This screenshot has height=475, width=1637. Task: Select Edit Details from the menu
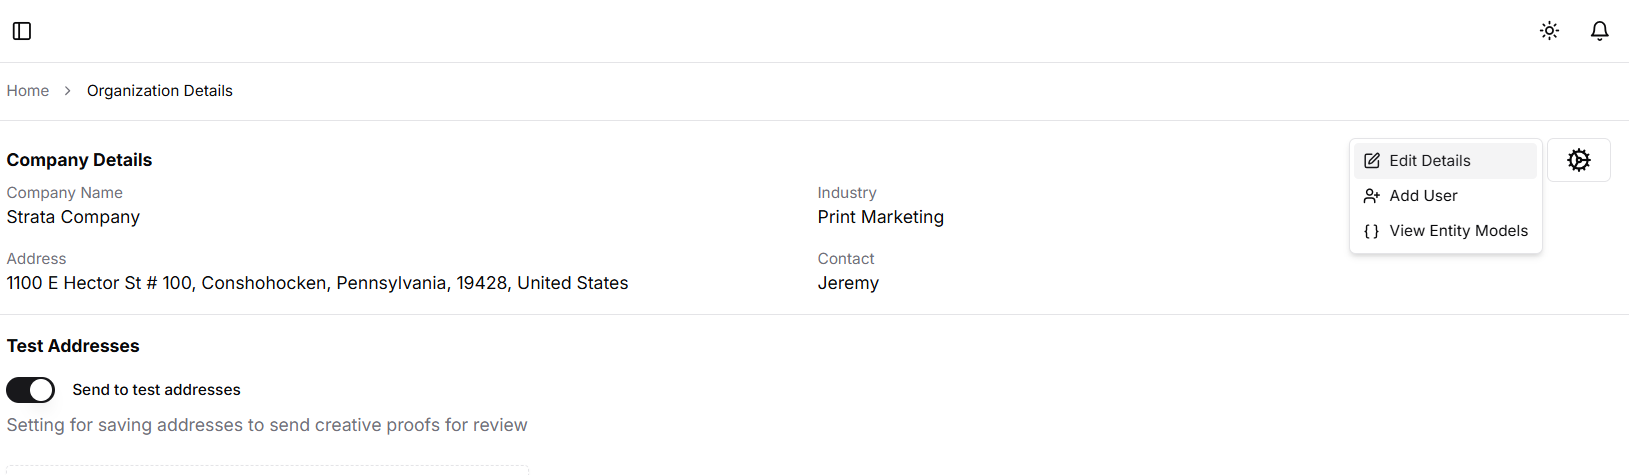[1445, 161]
